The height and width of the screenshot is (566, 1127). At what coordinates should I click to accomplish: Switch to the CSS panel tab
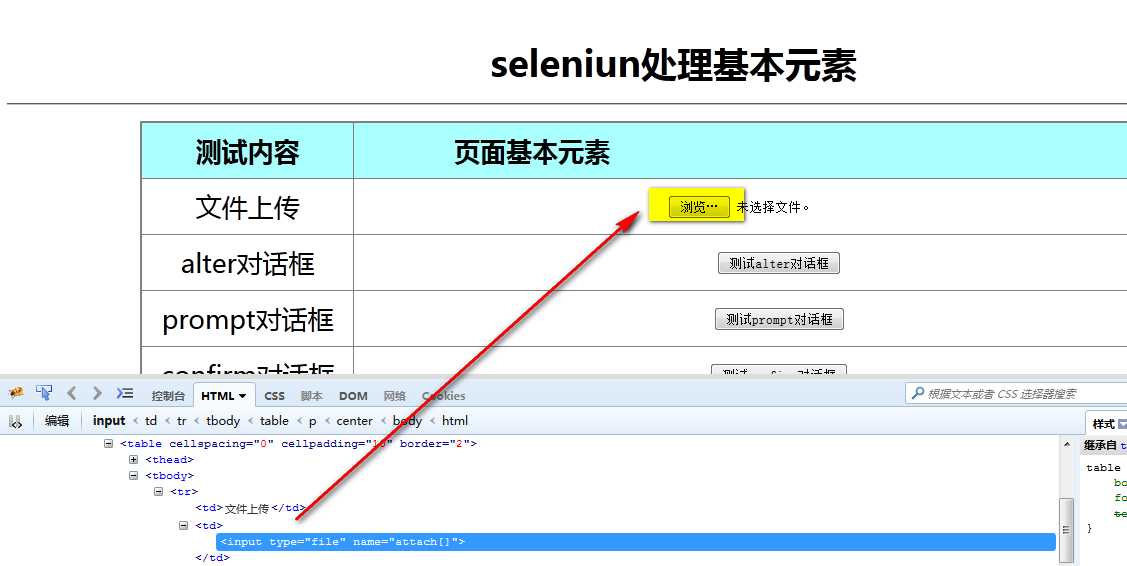tap(275, 396)
